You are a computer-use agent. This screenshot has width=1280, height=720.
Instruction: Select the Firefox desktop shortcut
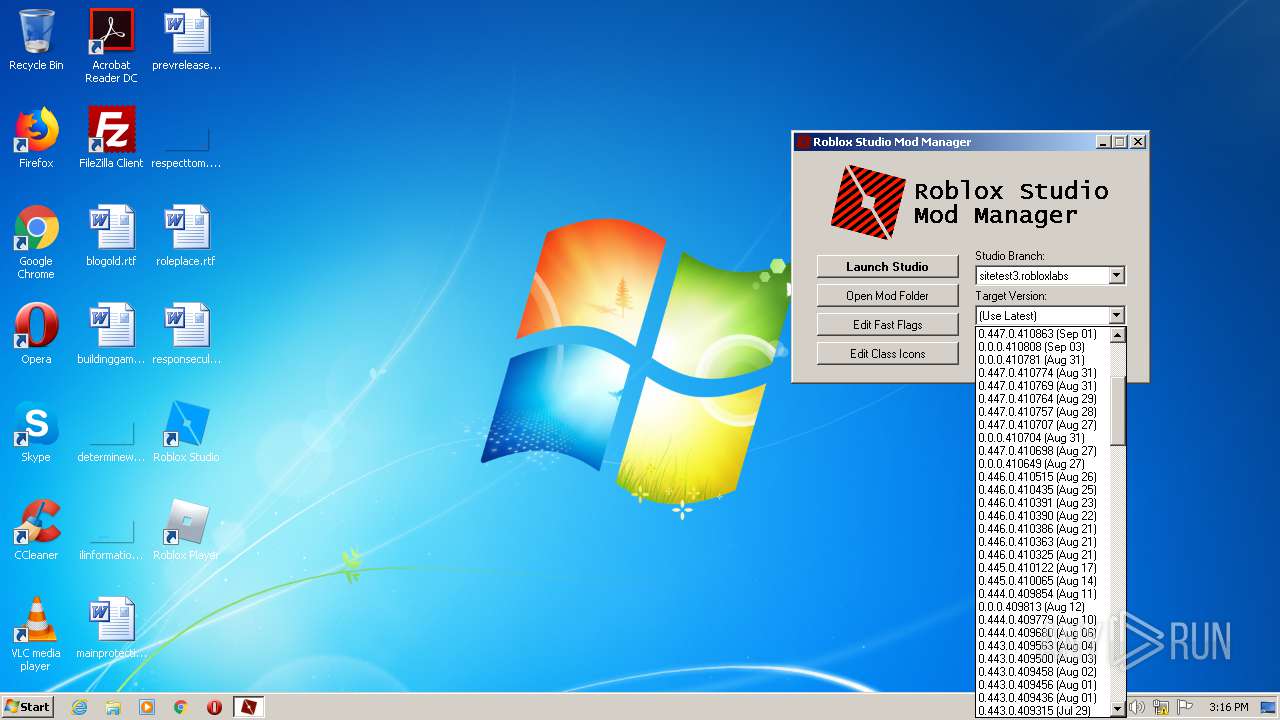tap(36, 138)
